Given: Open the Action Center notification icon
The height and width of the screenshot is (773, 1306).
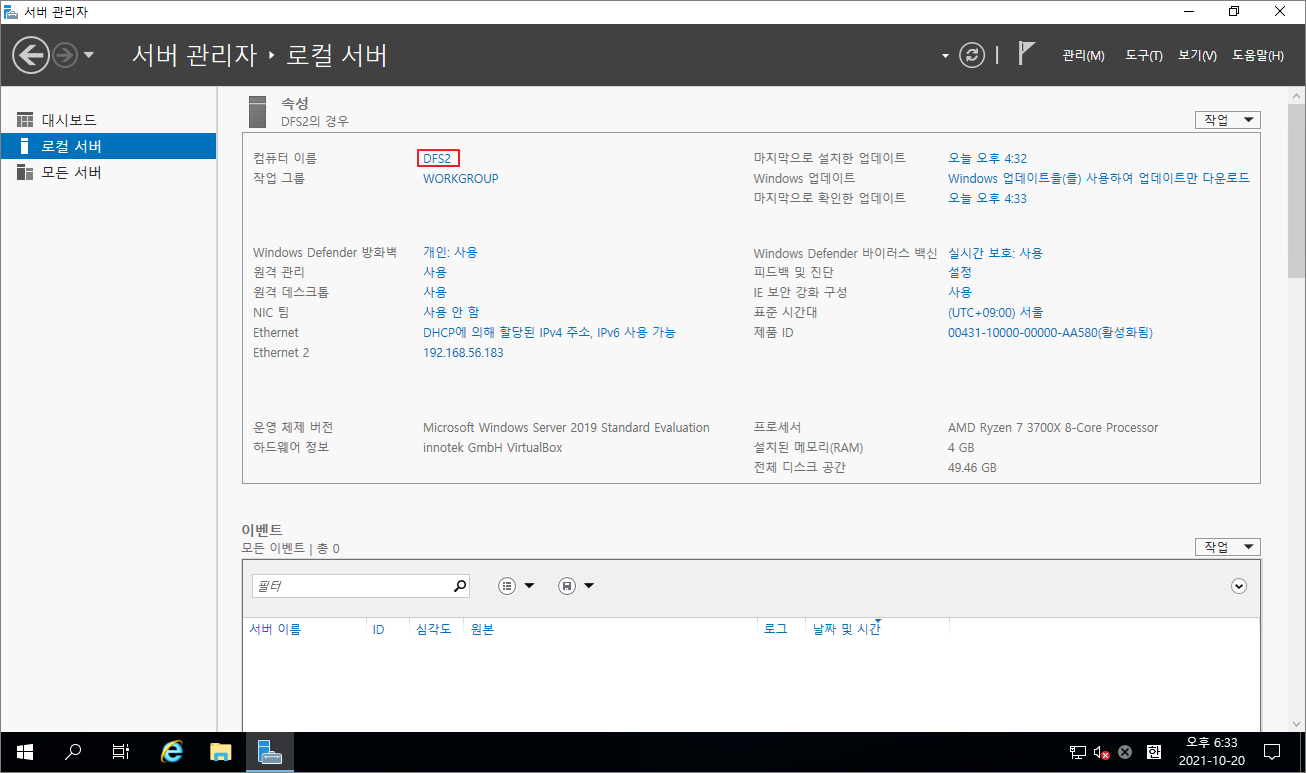Looking at the screenshot, I should [1272, 752].
